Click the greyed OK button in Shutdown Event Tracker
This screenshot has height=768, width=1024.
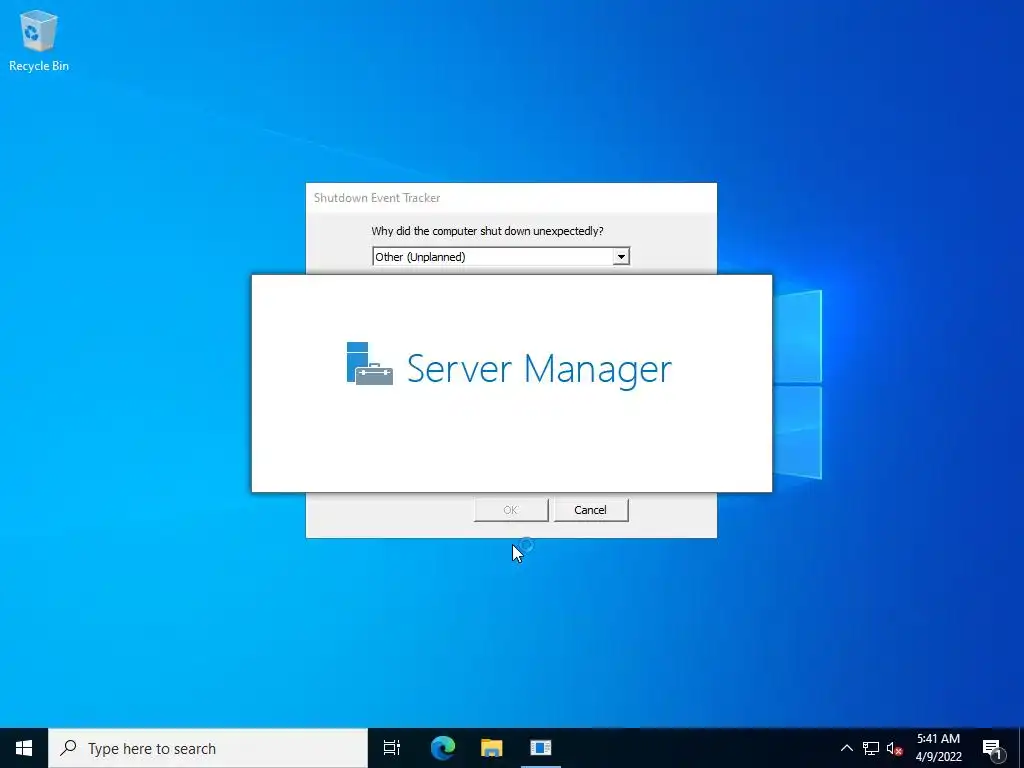(511, 510)
